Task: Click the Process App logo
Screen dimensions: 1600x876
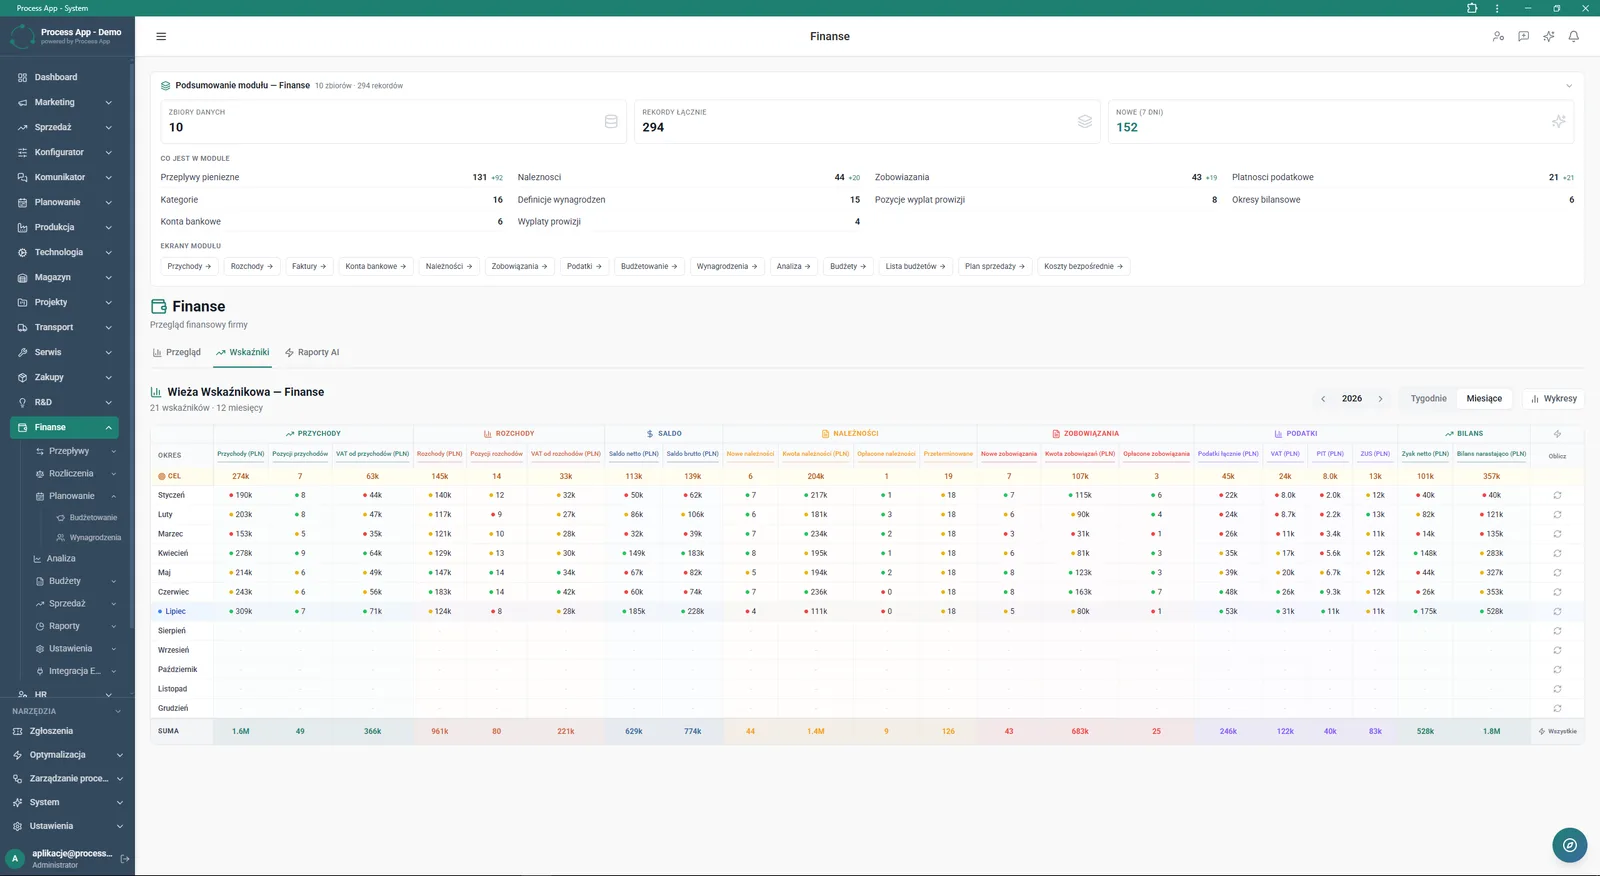Action: click(22, 37)
